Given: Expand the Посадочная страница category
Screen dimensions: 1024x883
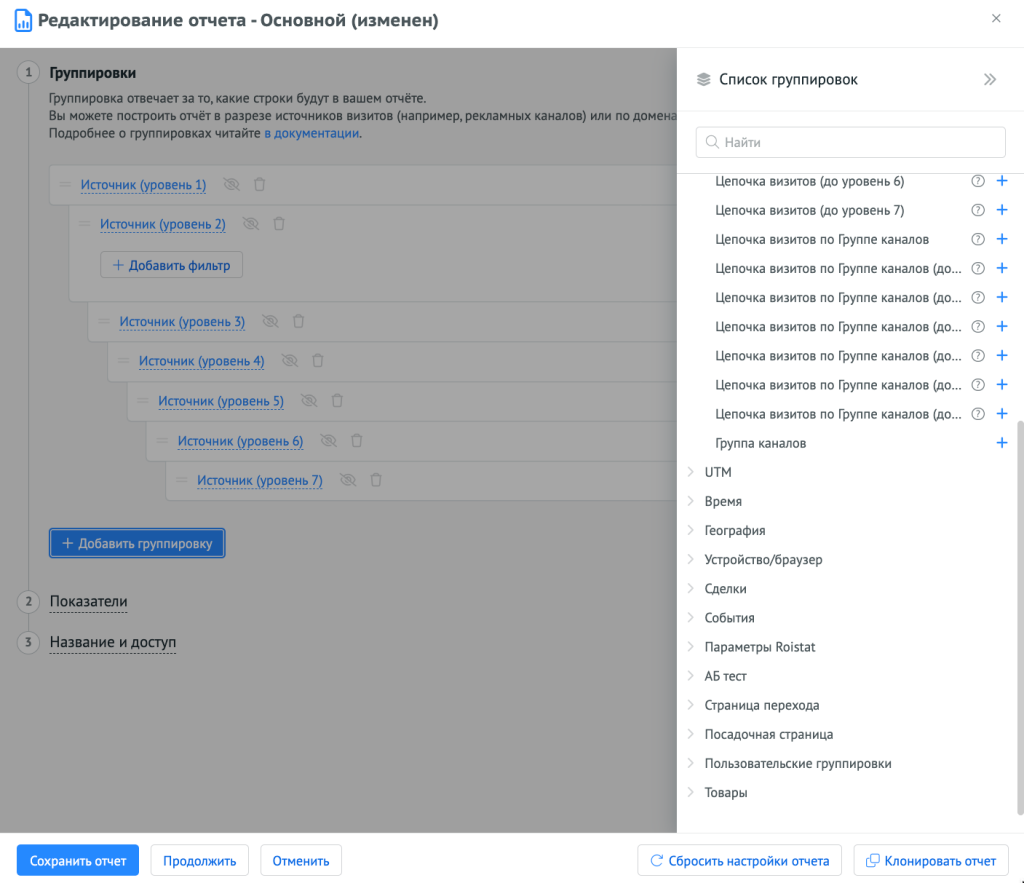Looking at the screenshot, I should click(x=690, y=734).
